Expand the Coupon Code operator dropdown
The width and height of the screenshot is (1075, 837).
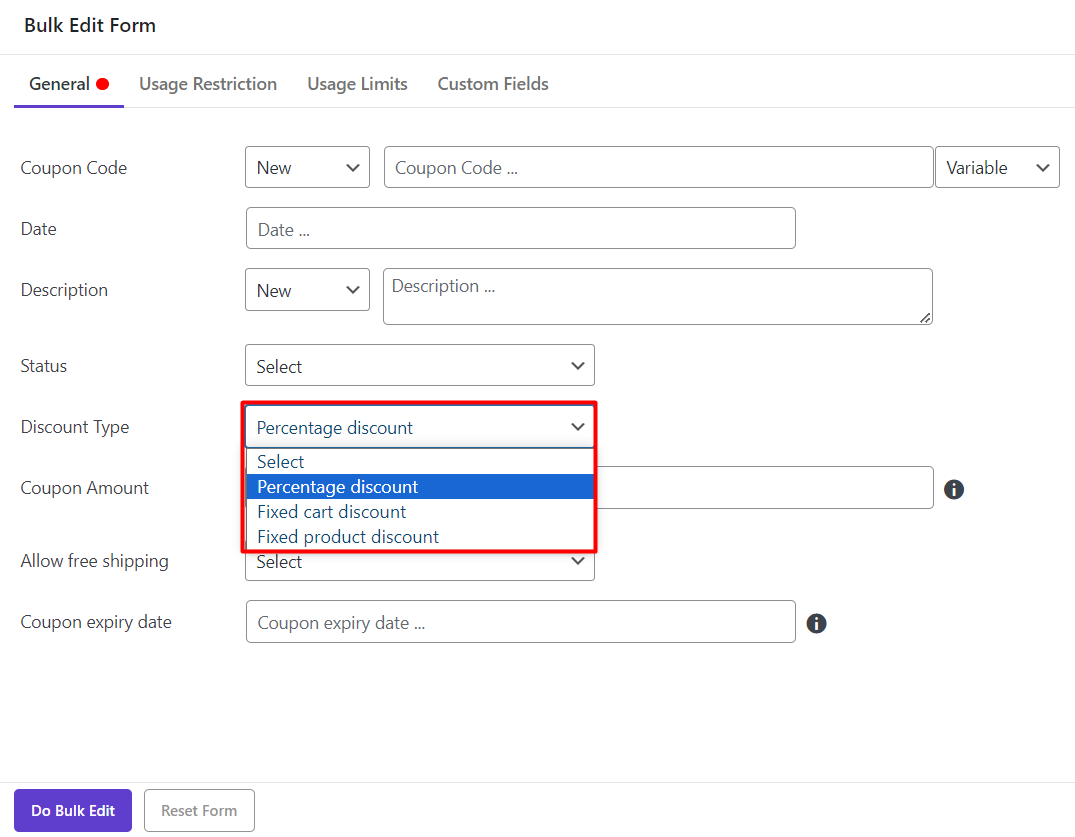[307, 168]
